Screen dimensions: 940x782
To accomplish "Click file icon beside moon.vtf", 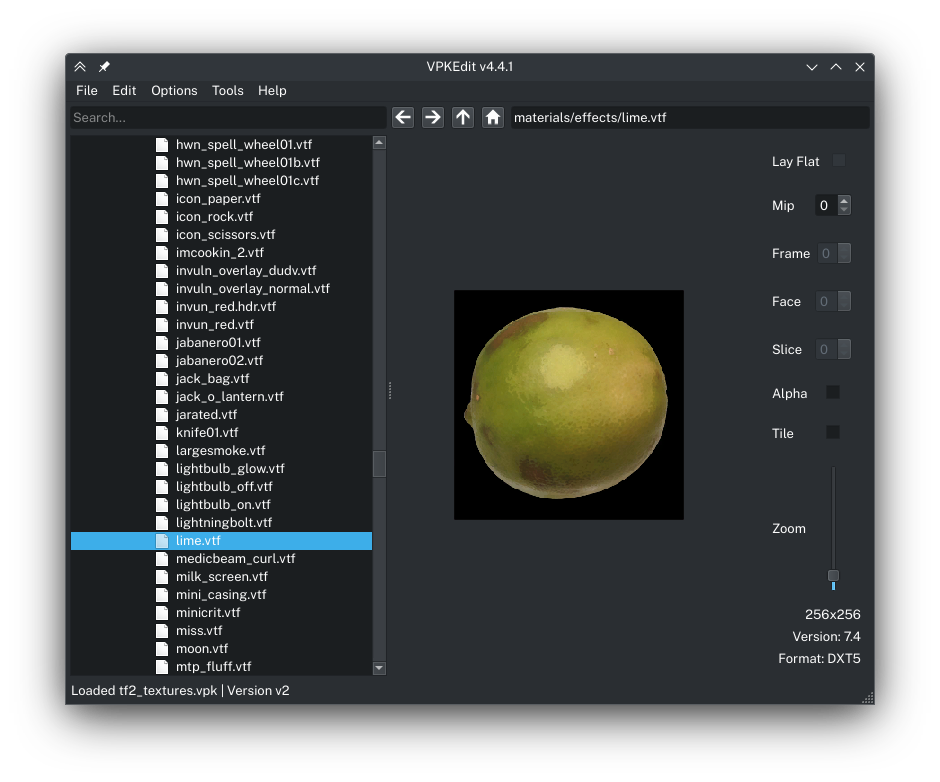I will 162,649.
